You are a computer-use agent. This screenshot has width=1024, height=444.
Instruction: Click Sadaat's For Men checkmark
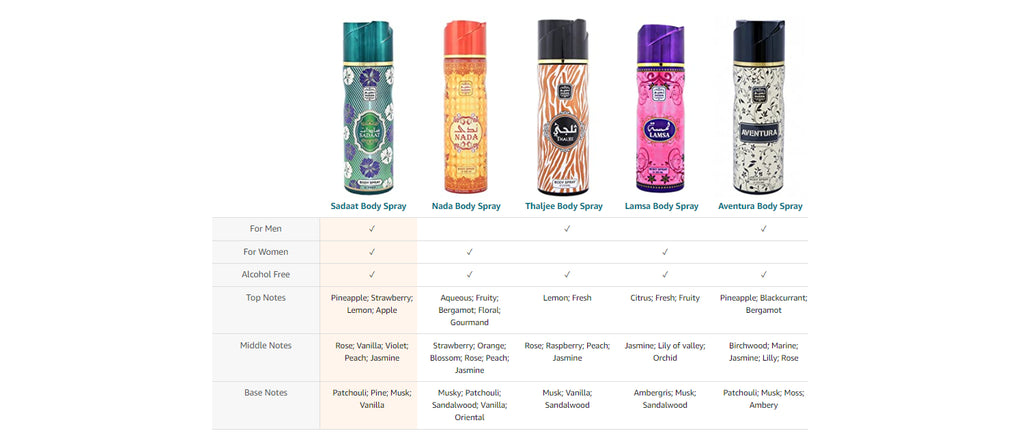pos(372,229)
